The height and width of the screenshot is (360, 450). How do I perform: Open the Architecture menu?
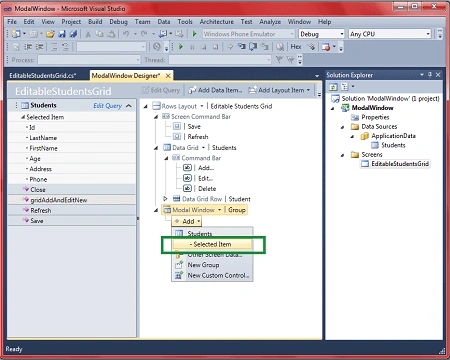[x=217, y=22]
